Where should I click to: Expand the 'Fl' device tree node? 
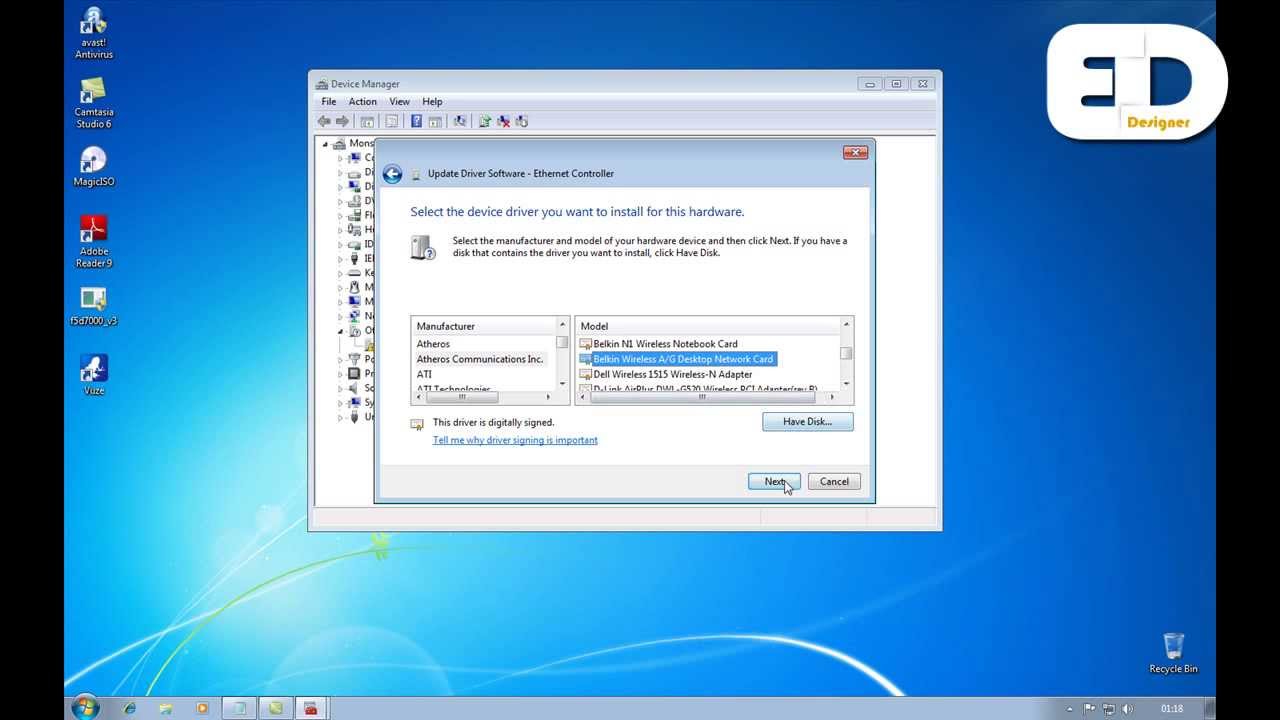(x=340, y=215)
